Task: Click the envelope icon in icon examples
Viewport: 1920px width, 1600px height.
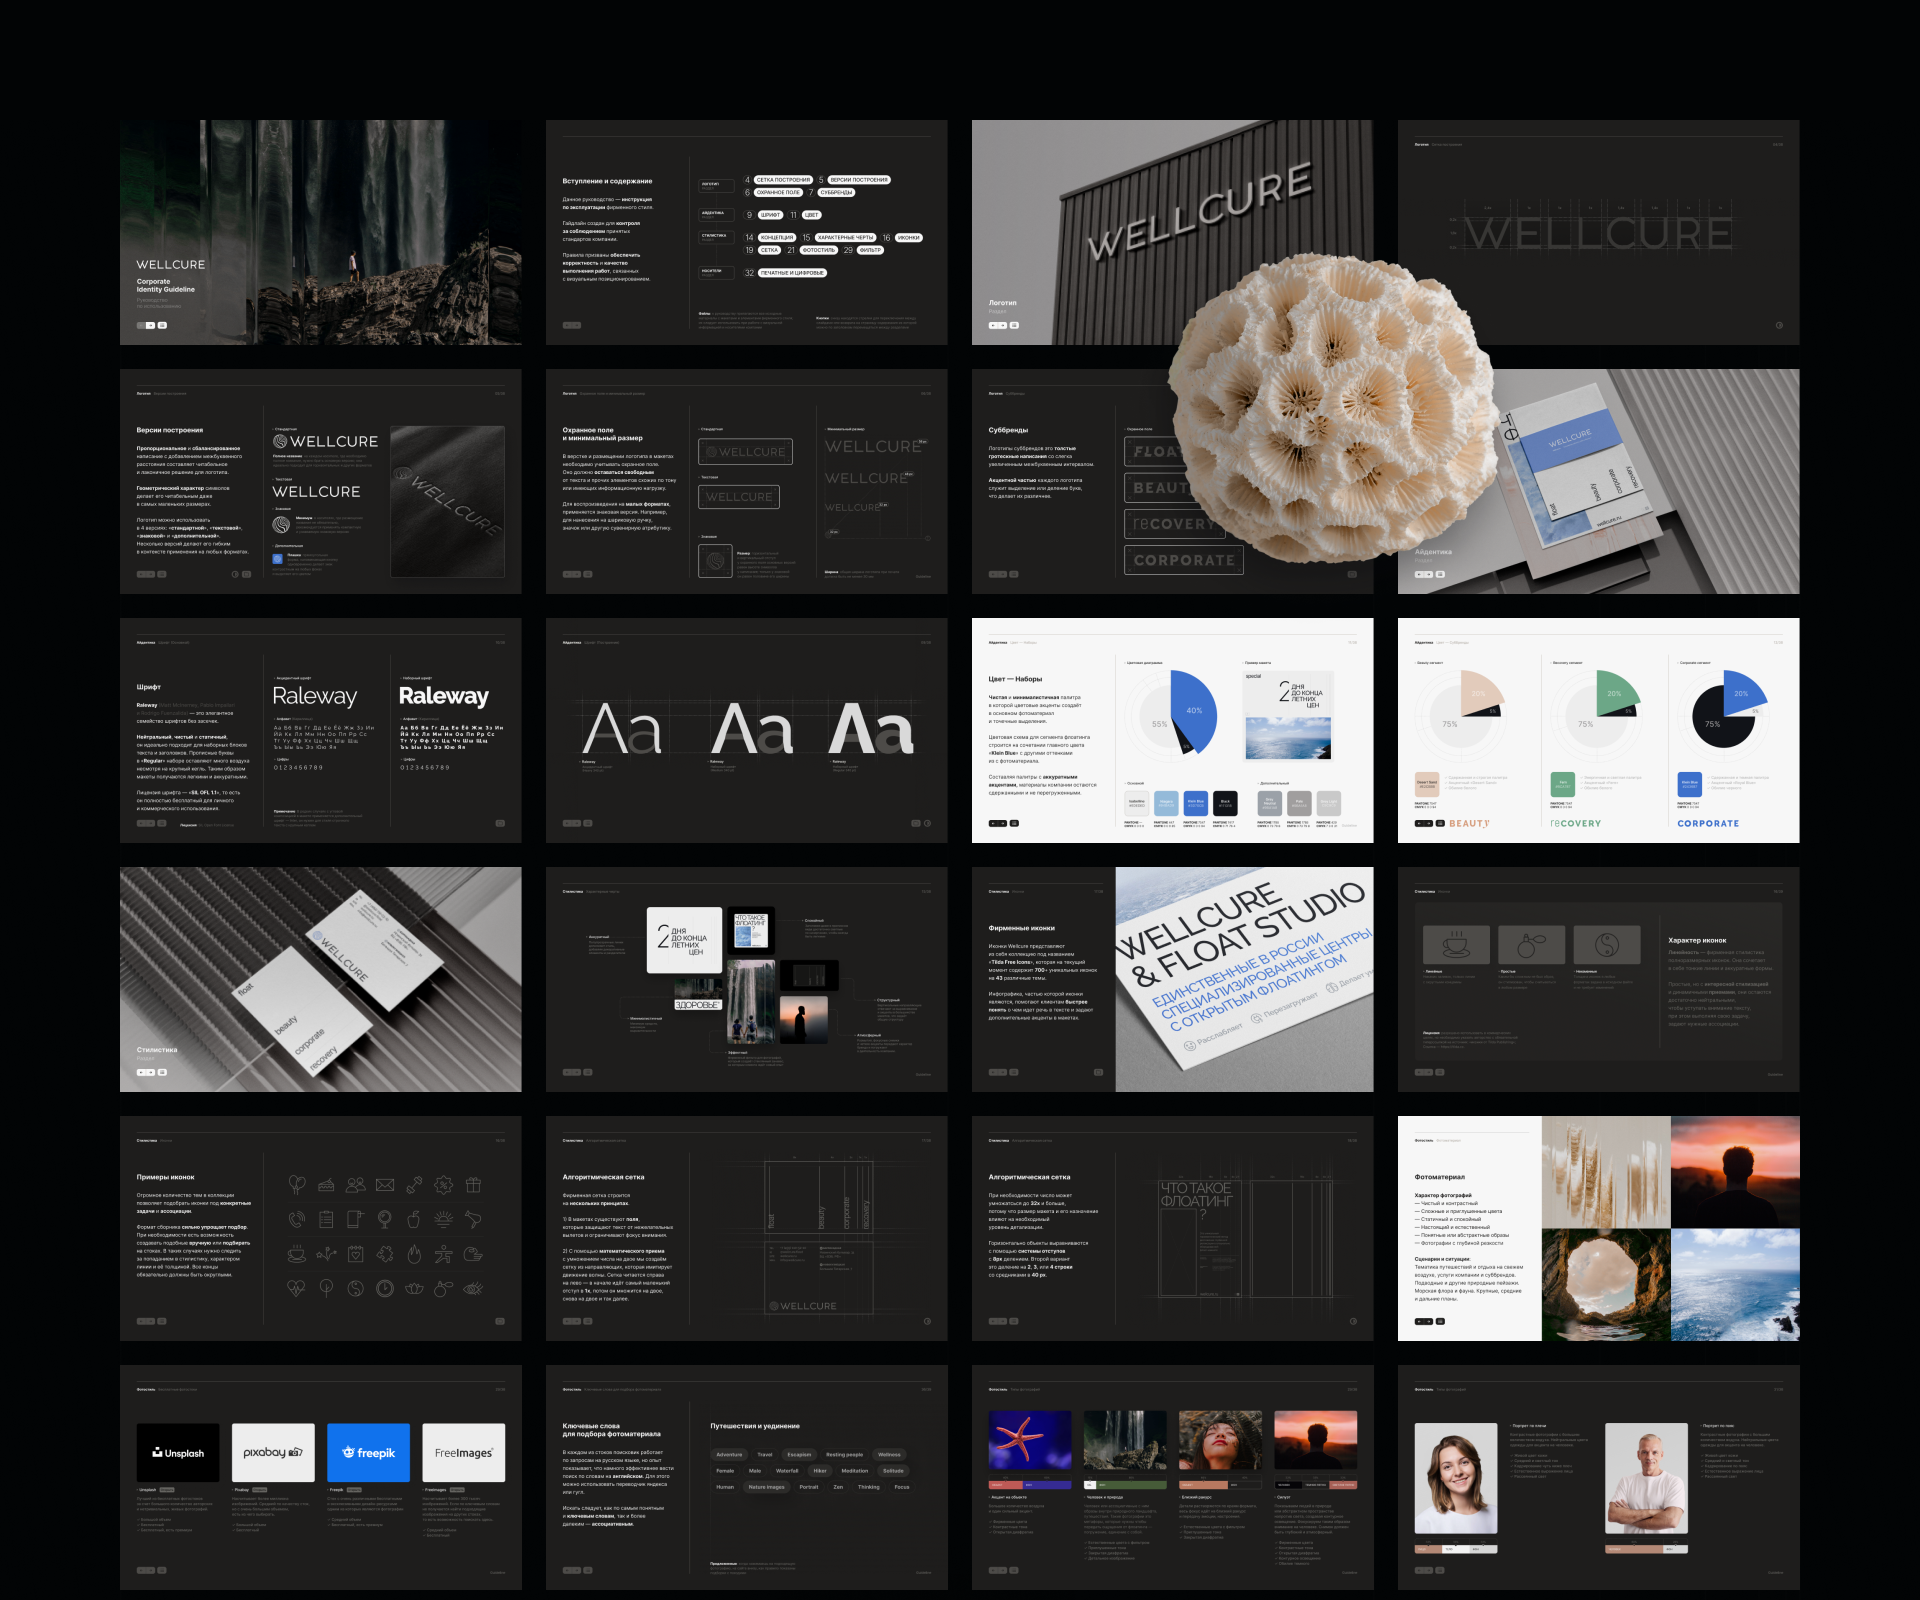Action: (385, 1185)
